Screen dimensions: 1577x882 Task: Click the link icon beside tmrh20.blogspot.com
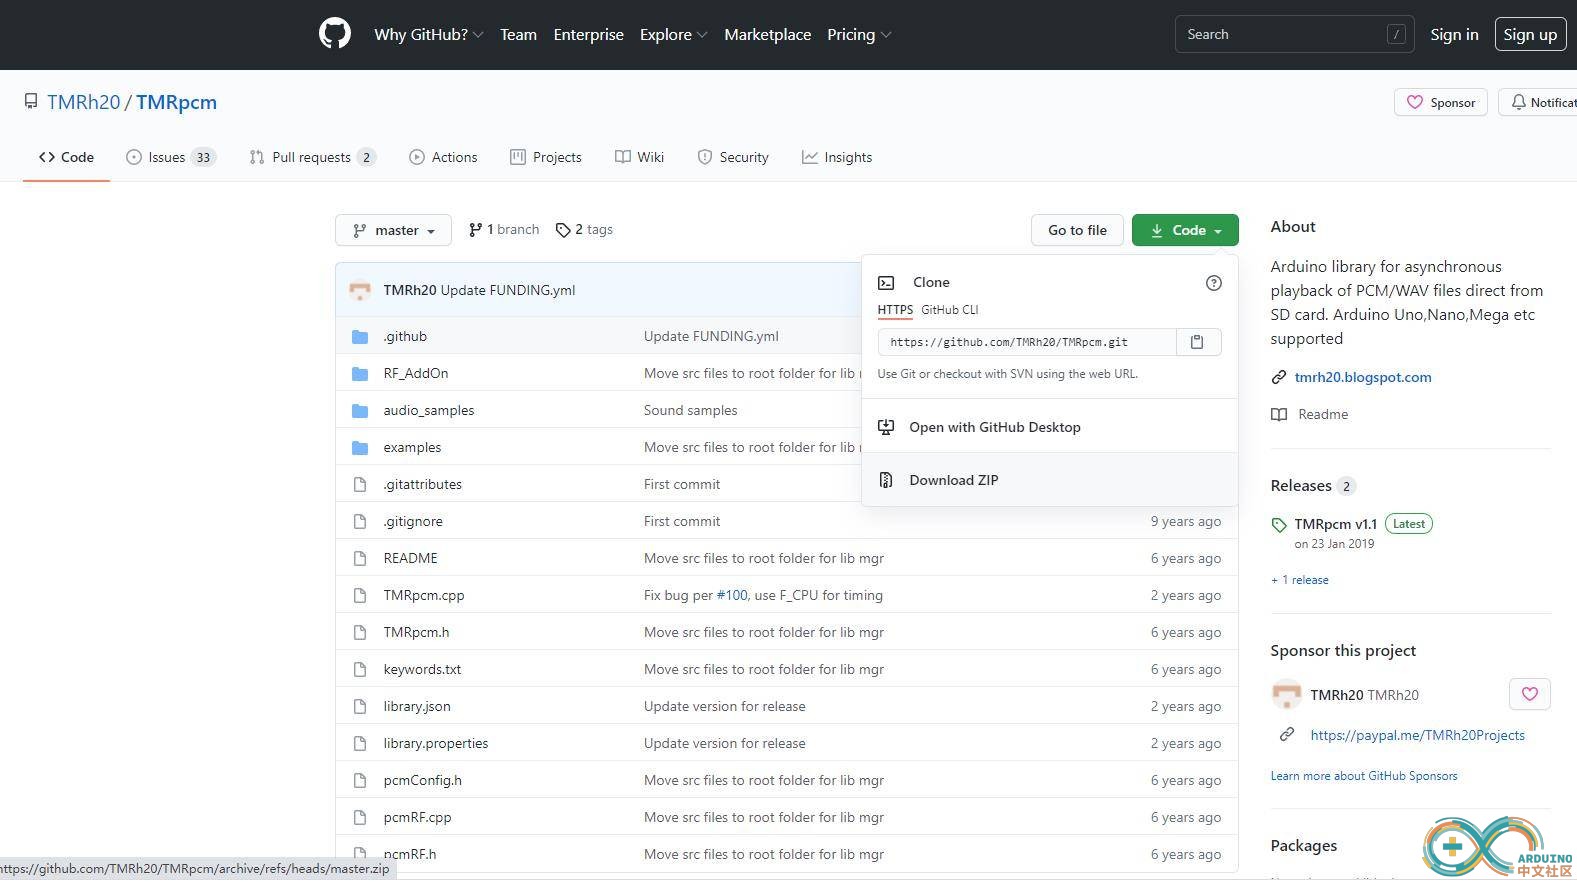(x=1279, y=377)
